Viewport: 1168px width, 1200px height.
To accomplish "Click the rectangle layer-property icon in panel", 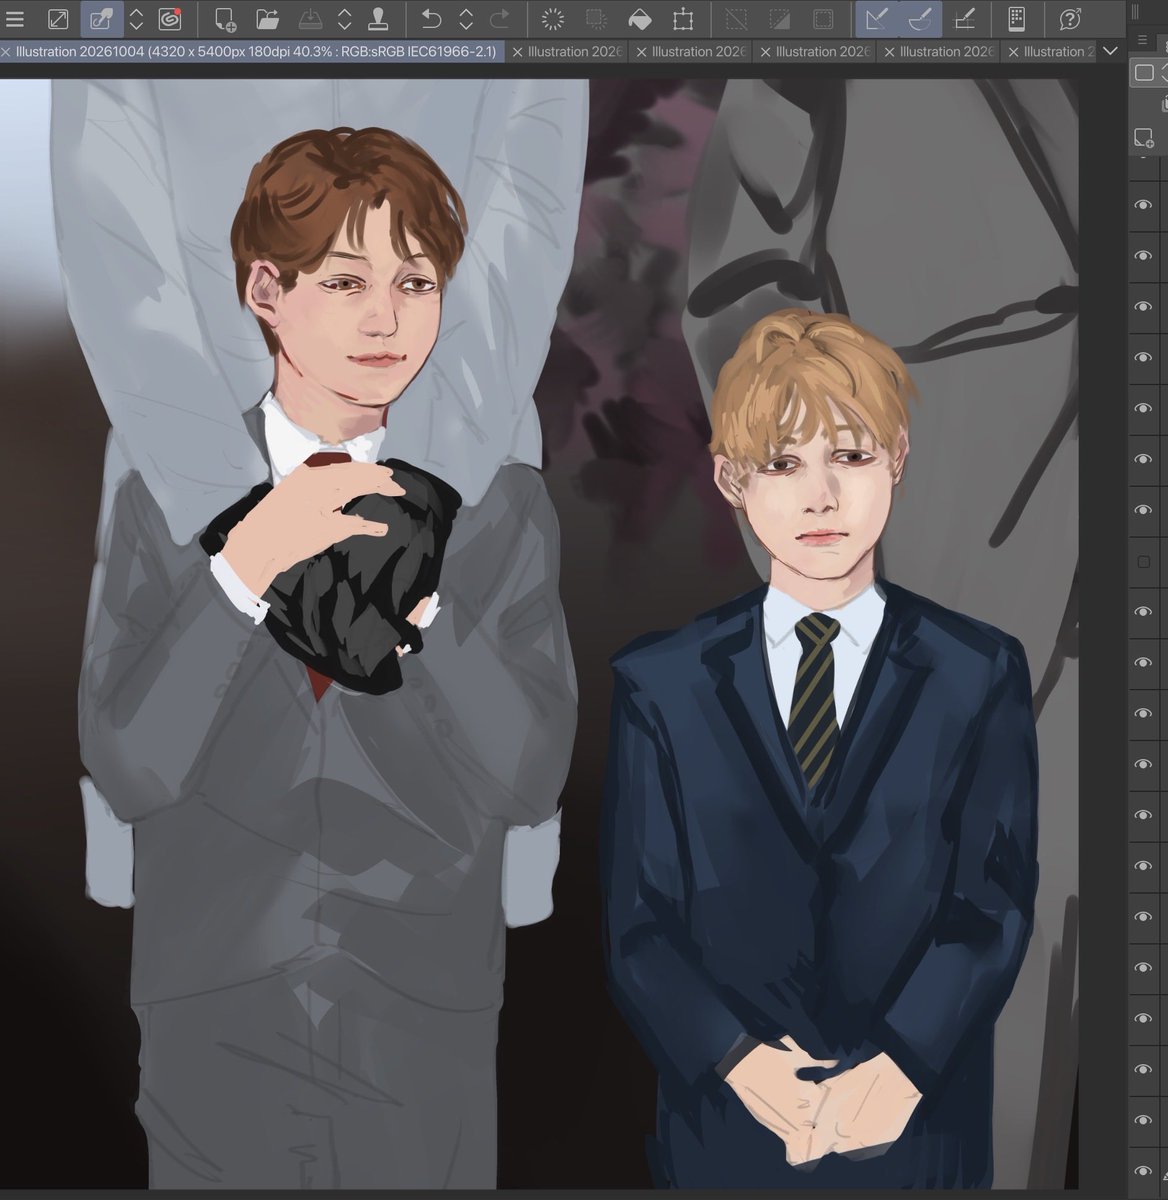I will (x=1144, y=73).
